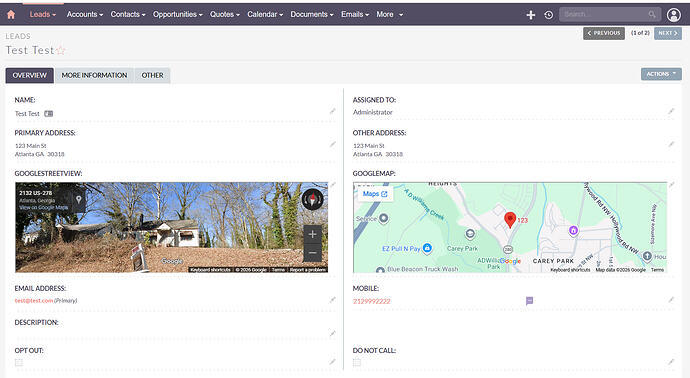The width and height of the screenshot is (690, 378).
Task: Expand the Emails menu
Action: [x=355, y=15]
